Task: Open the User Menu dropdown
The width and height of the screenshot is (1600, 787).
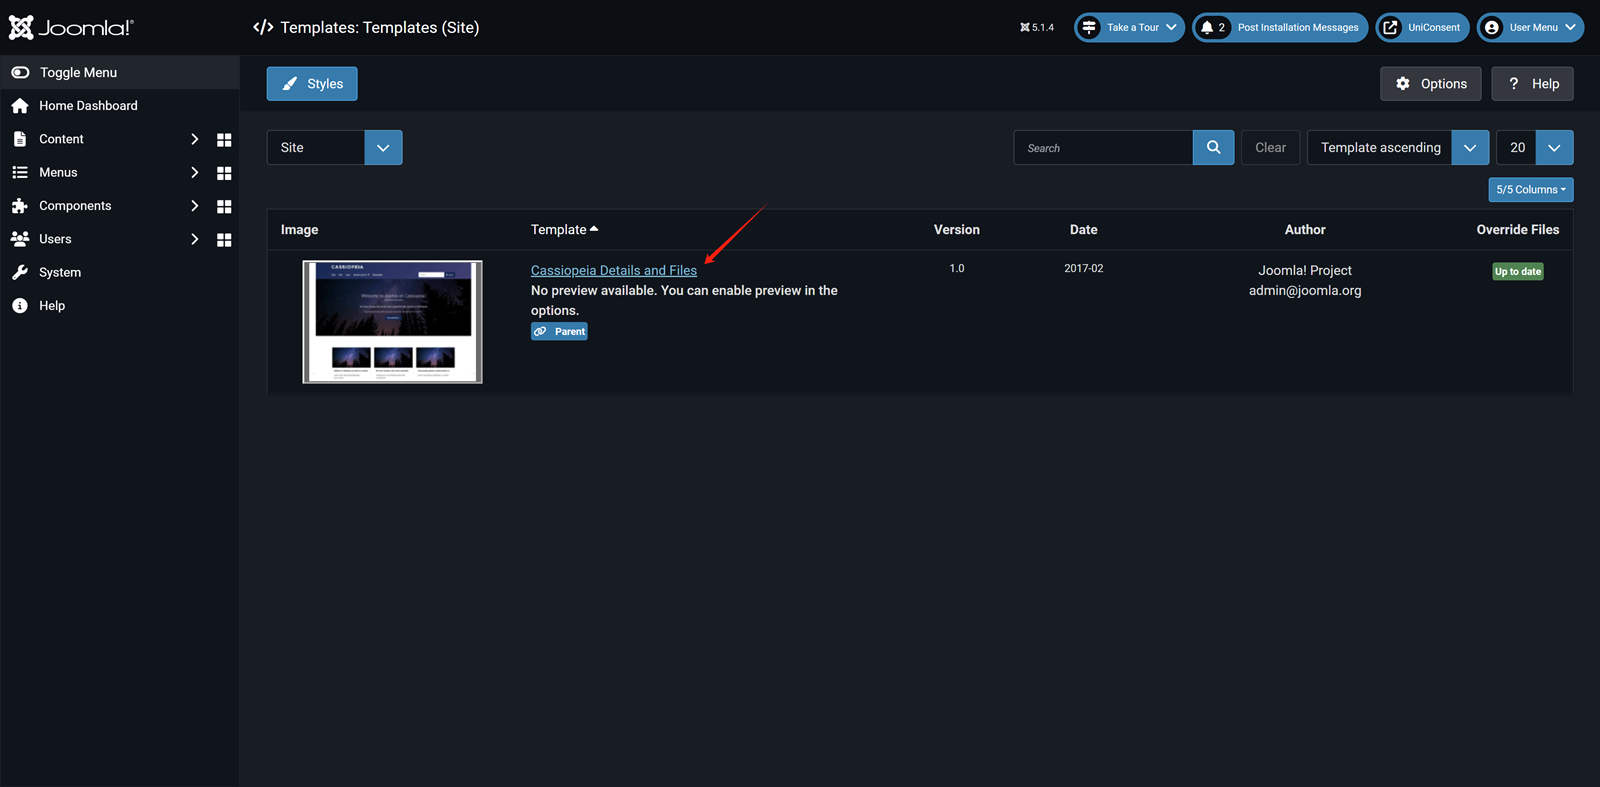Action: coord(1530,27)
